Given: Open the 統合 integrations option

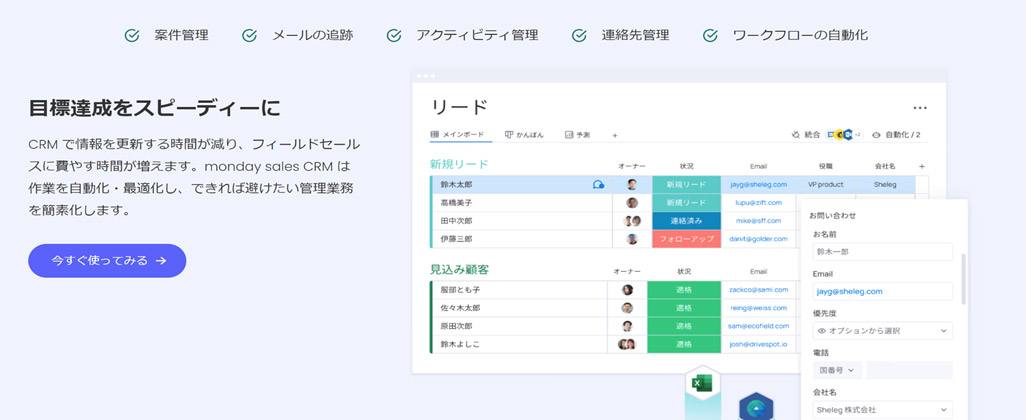Looking at the screenshot, I should tap(805, 135).
